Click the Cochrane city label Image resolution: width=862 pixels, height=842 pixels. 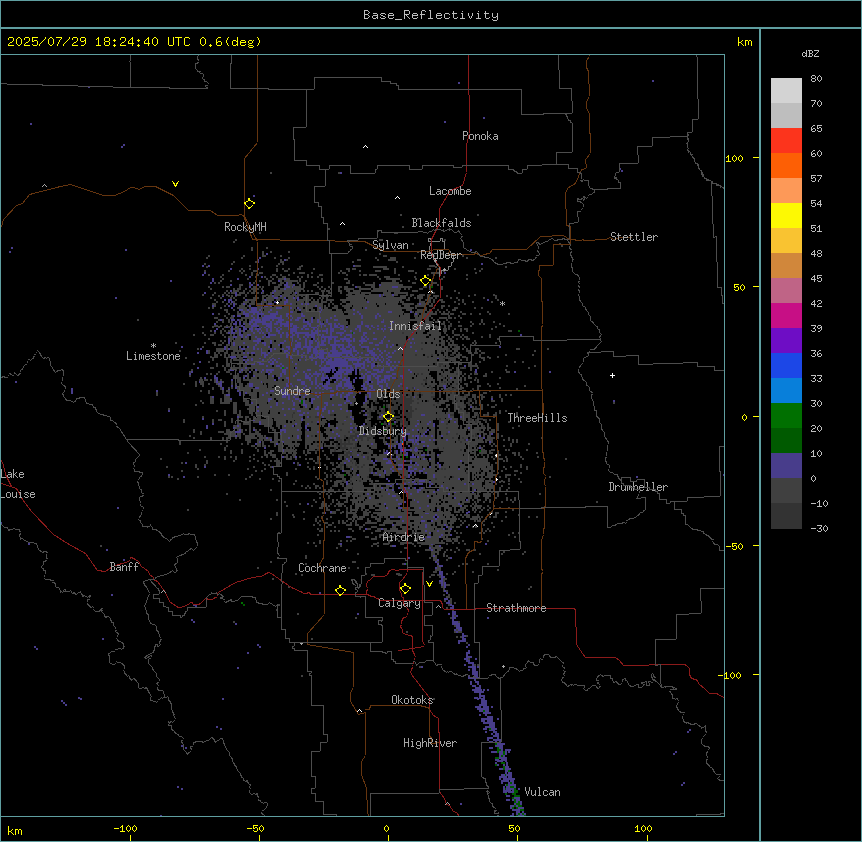(x=322, y=568)
